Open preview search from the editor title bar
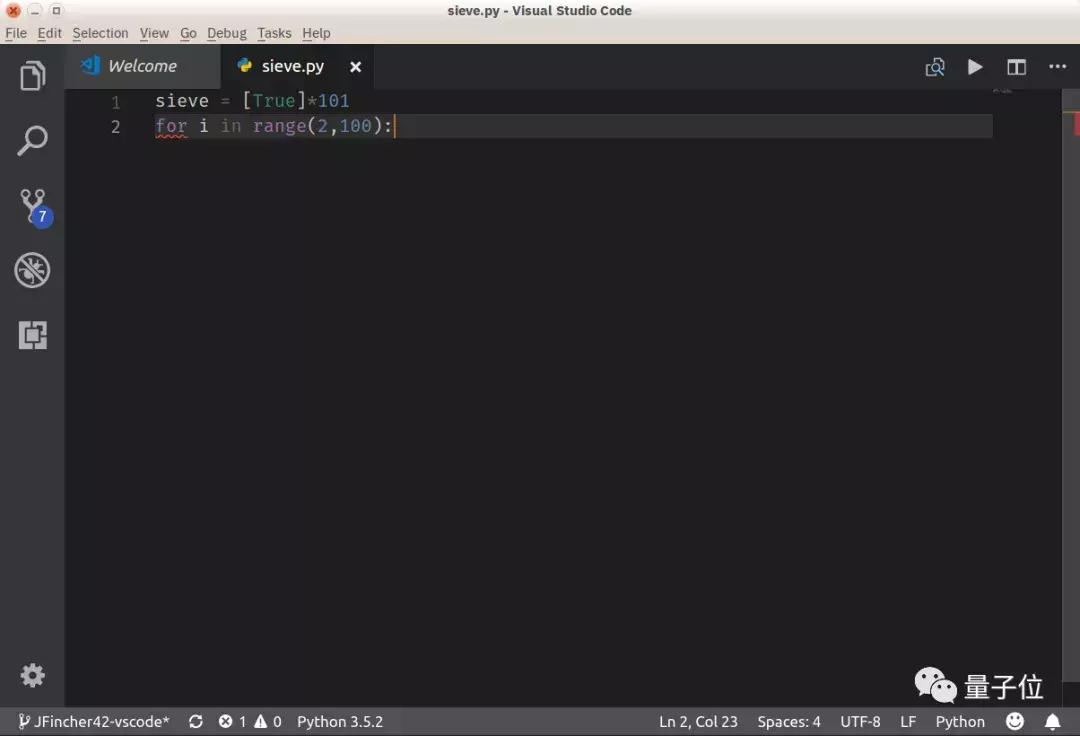This screenshot has width=1080, height=736. click(935, 66)
